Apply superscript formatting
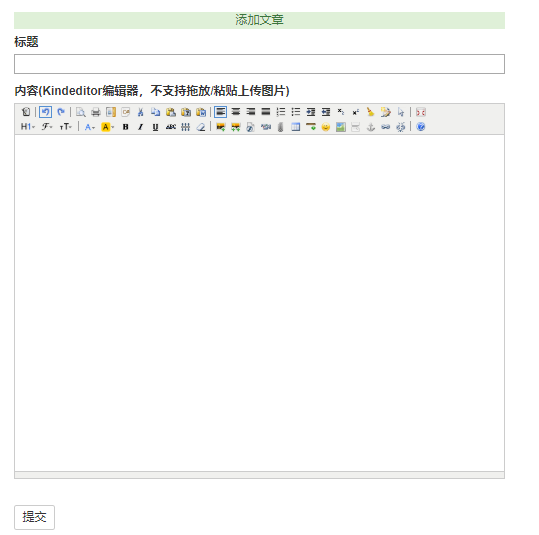 pyautogui.click(x=356, y=112)
